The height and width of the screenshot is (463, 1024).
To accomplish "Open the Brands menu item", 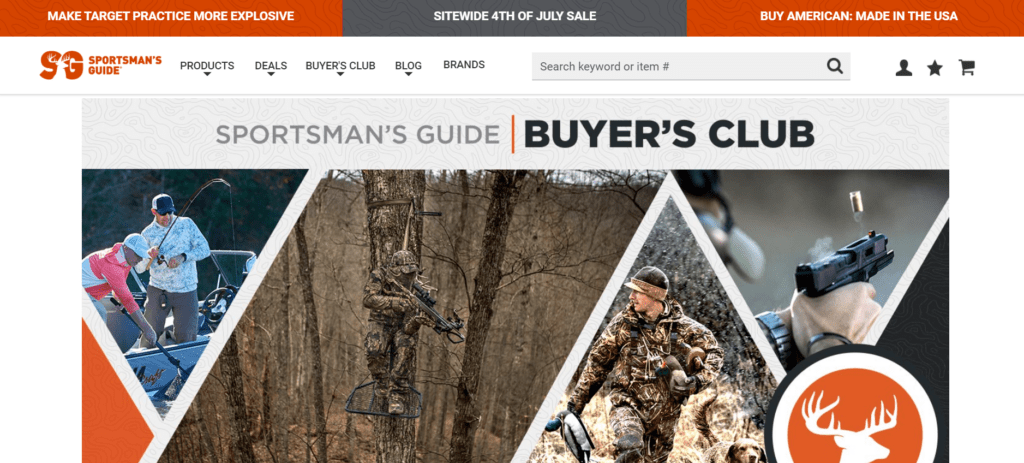I will (464, 65).
